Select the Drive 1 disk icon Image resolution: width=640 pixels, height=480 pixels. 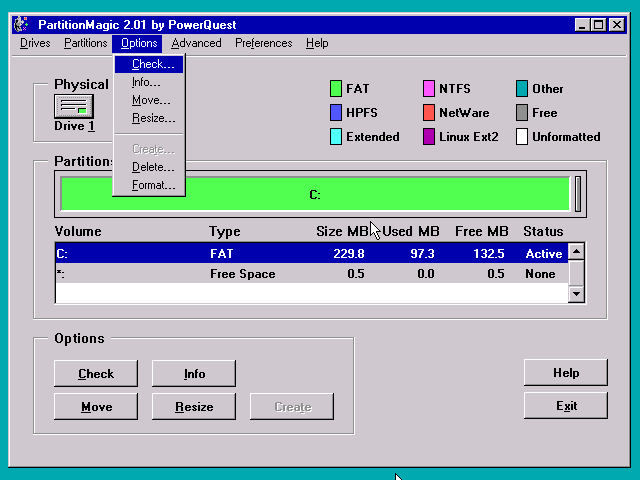click(74, 107)
